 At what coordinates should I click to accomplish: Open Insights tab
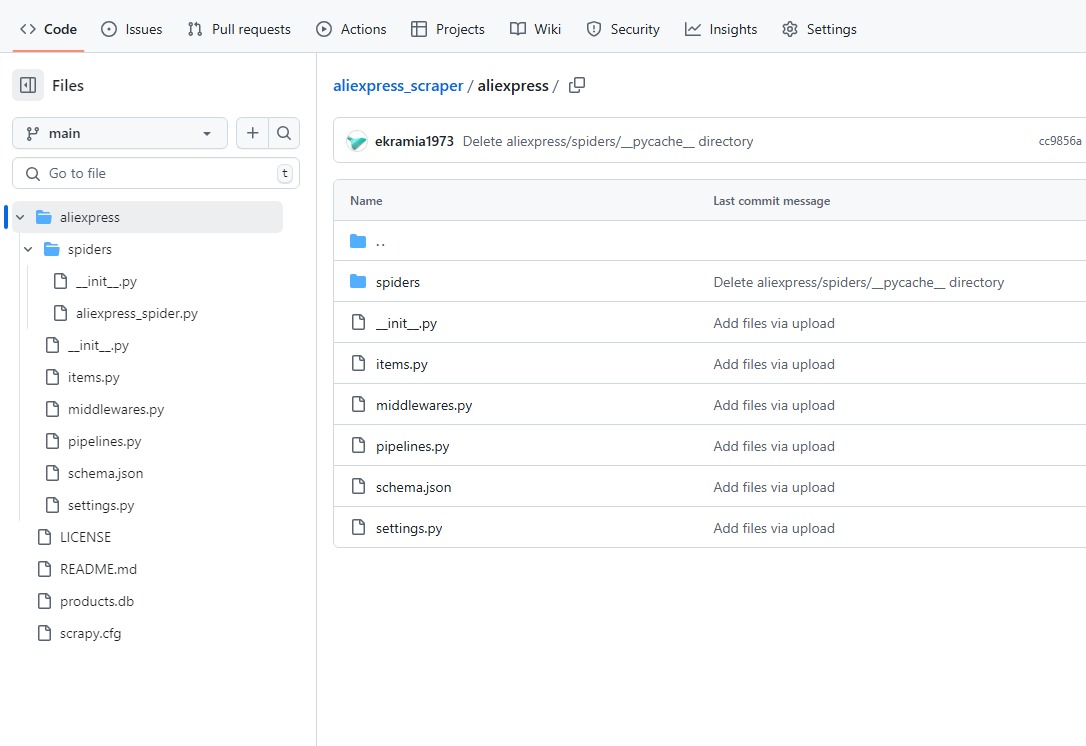tap(721, 29)
